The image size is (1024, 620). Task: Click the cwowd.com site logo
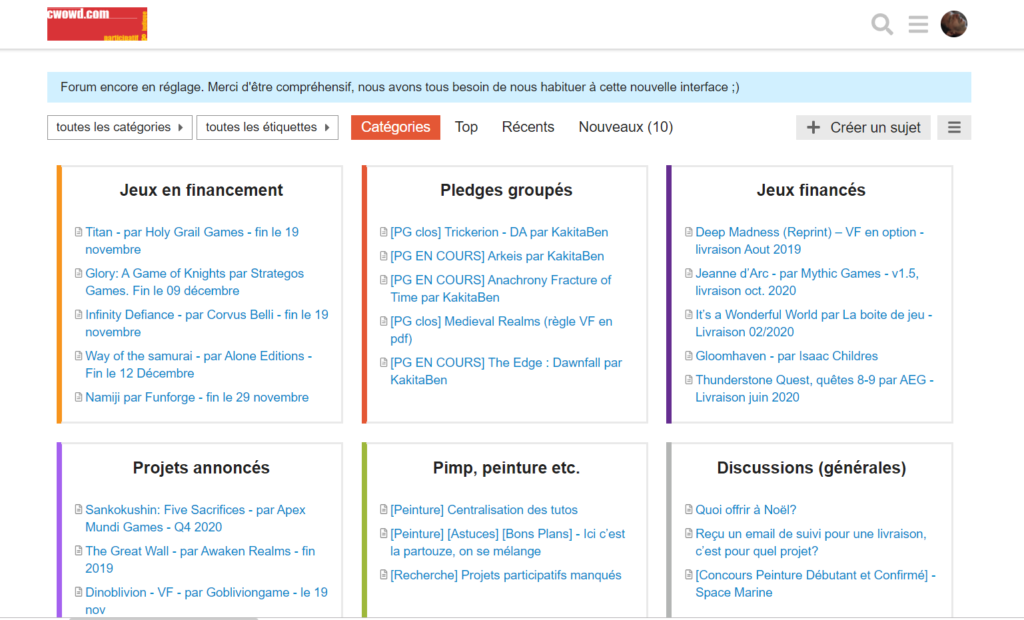point(97,24)
